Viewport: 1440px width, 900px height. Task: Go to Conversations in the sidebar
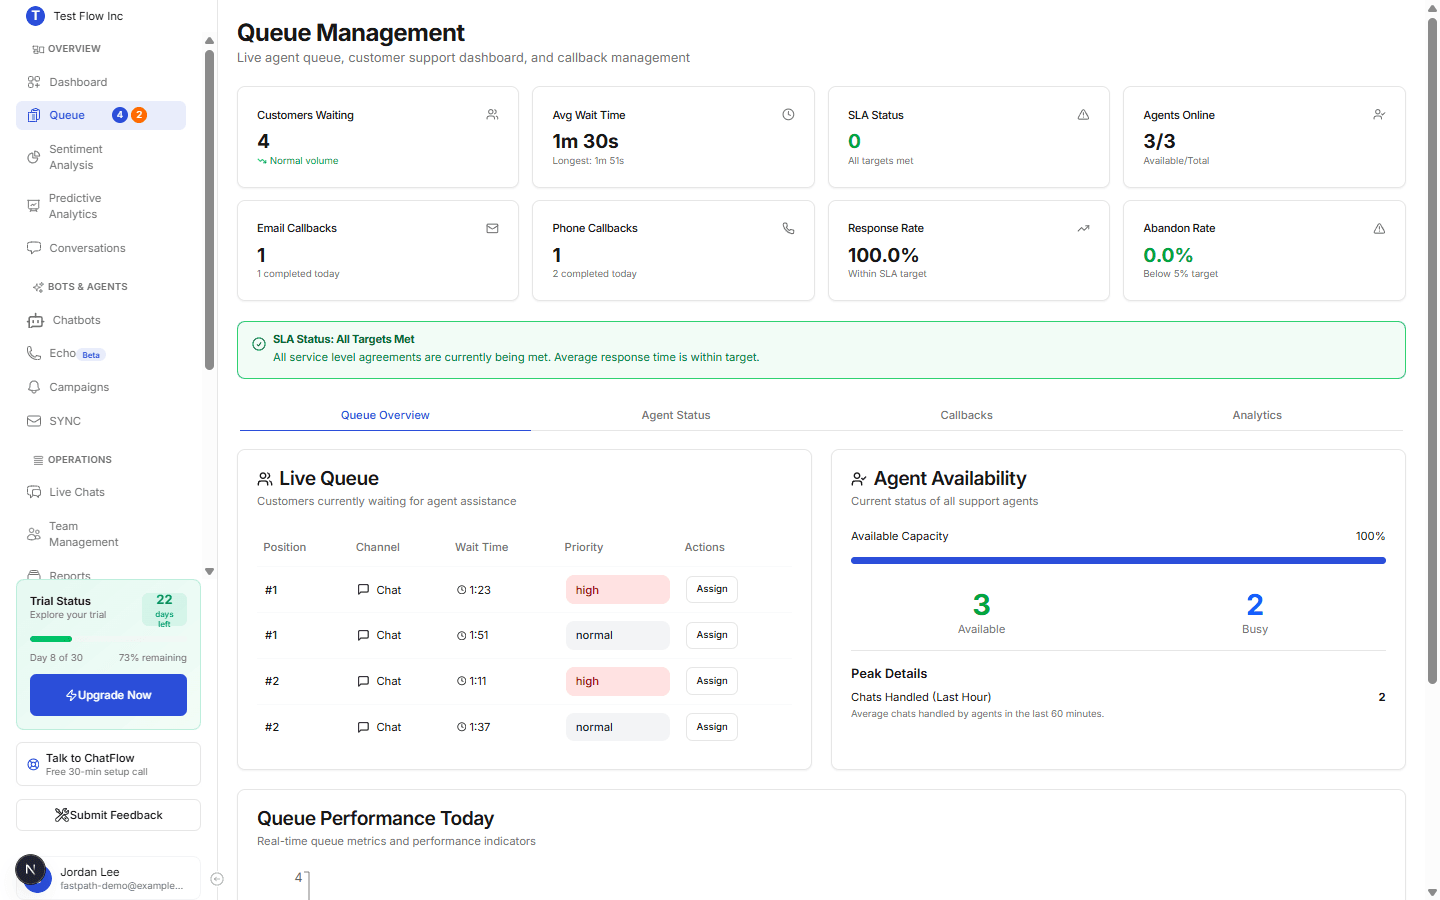[x=101, y=248]
